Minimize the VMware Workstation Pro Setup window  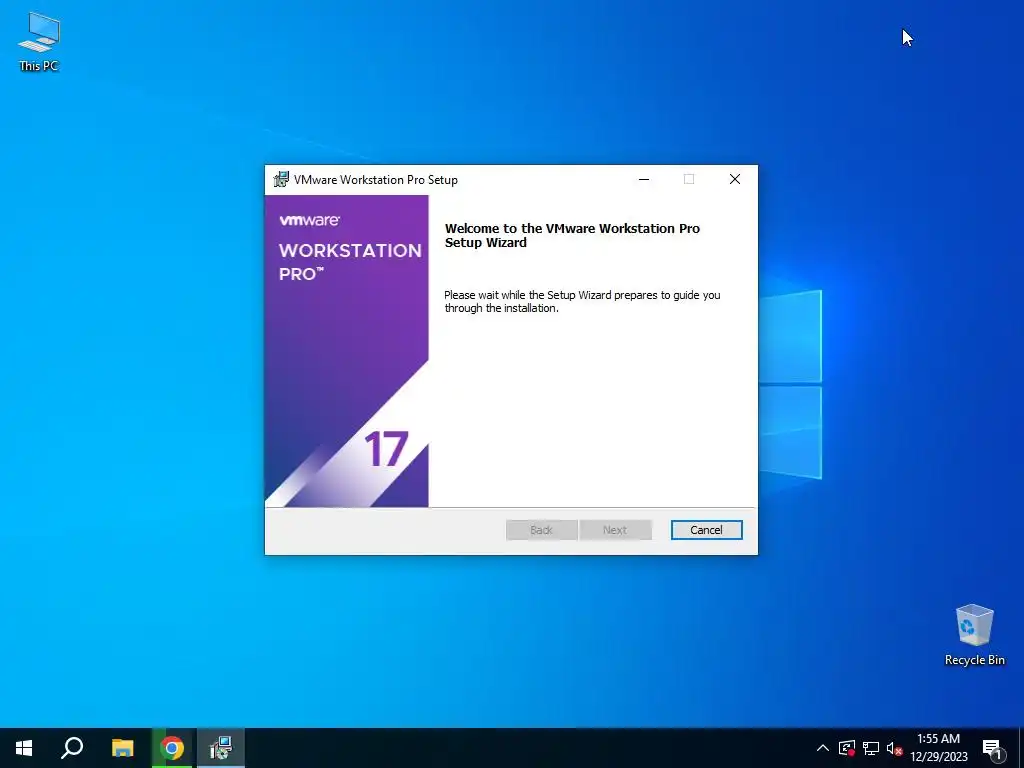(644, 180)
